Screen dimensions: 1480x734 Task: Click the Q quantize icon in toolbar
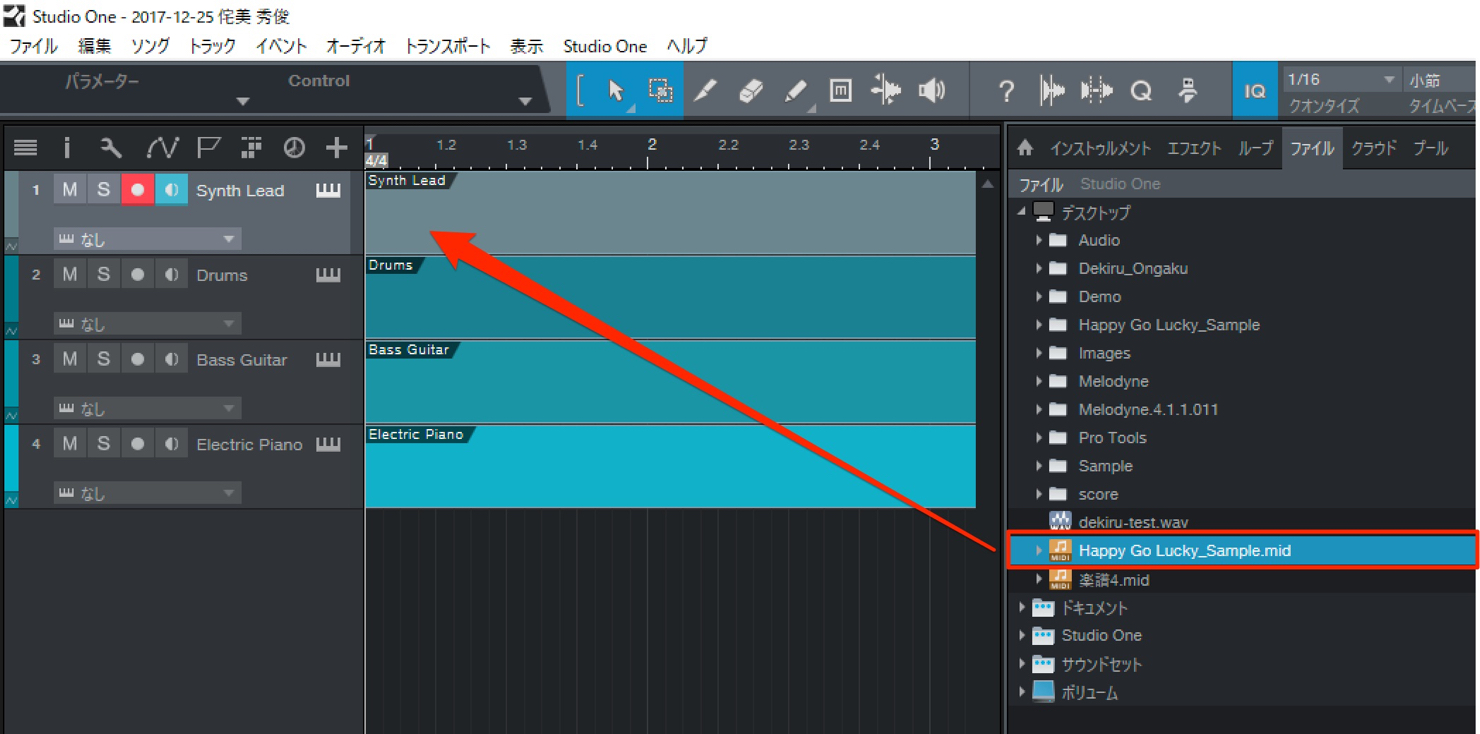coord(1141,91)
